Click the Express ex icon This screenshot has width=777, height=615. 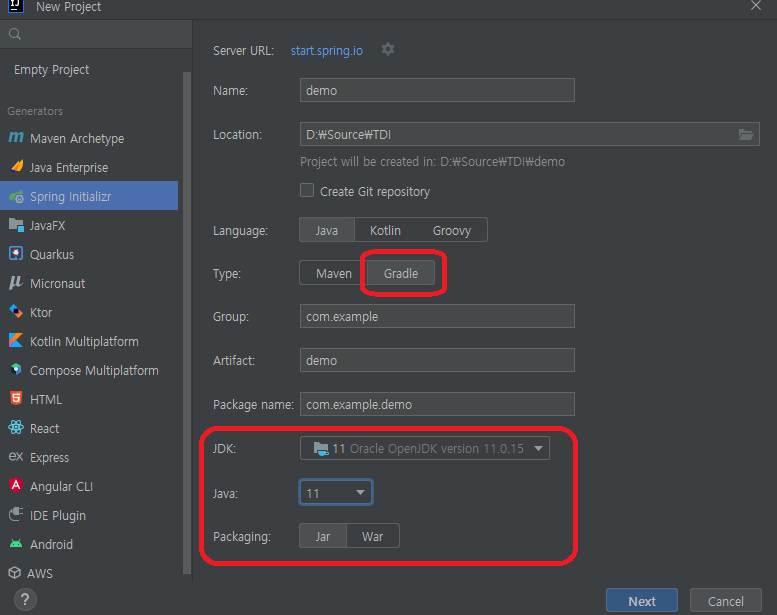pyautogui.click(x=16, y=456)
